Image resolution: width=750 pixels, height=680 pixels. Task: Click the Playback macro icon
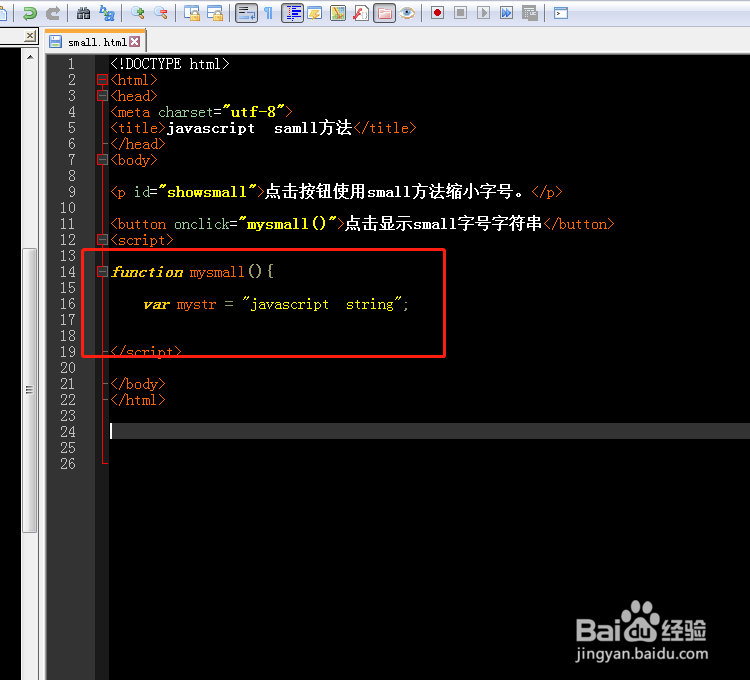tap(483, 13)
